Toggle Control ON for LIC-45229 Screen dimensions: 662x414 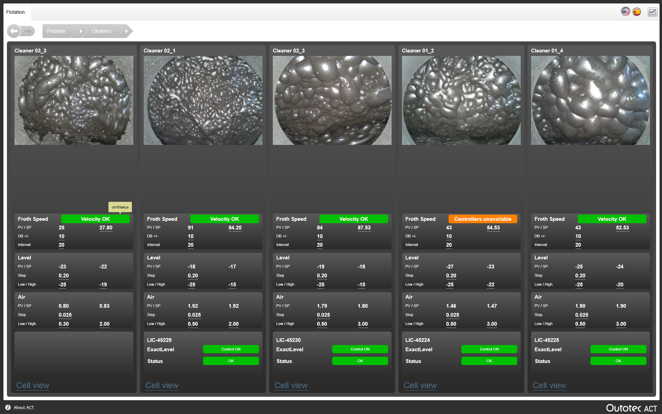point(231,349)
